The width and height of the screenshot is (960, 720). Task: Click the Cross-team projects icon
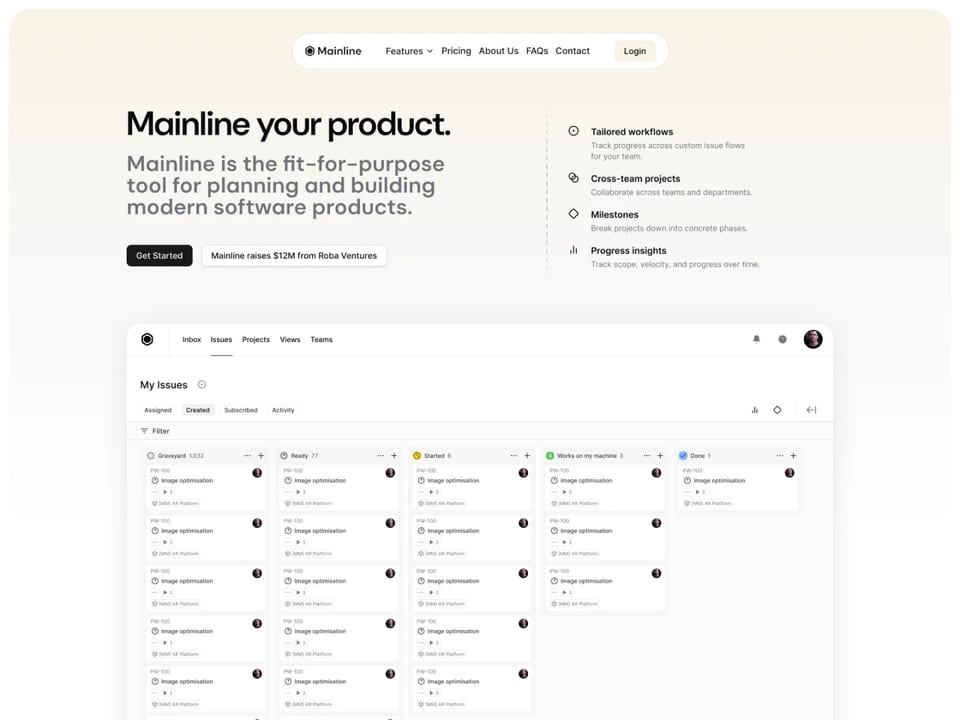(573, 178)
